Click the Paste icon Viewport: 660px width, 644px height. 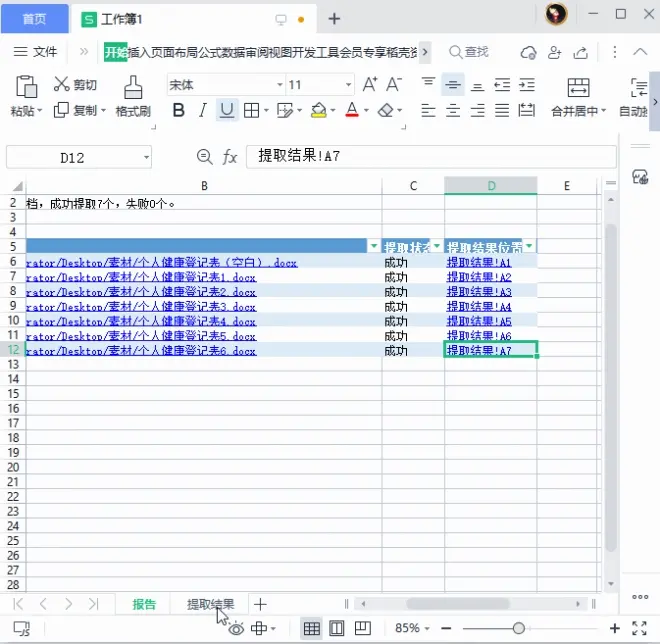tap(26, 87)
